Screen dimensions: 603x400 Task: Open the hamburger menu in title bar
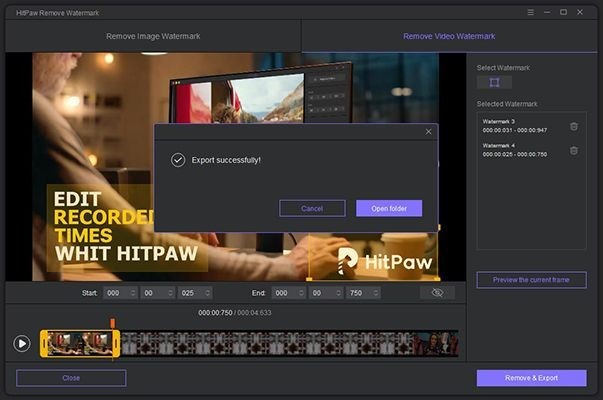coord(530,12)
